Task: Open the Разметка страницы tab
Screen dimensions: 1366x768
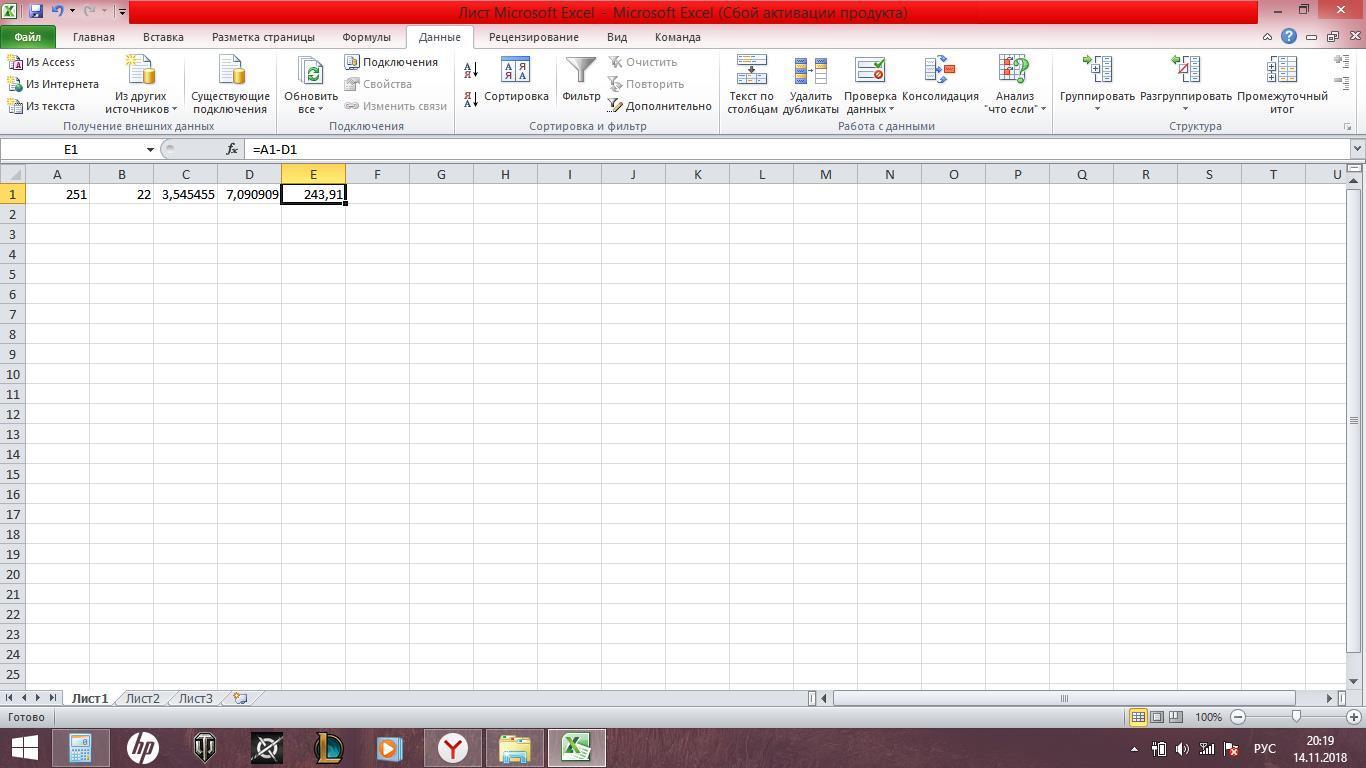Action: click(x=263, y=37)
